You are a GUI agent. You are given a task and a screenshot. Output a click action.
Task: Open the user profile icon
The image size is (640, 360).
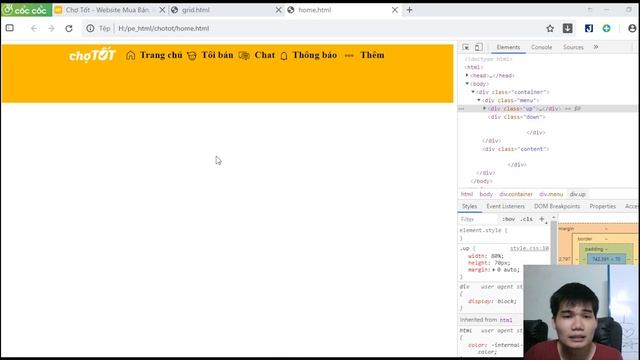click(x=632, y=28)
